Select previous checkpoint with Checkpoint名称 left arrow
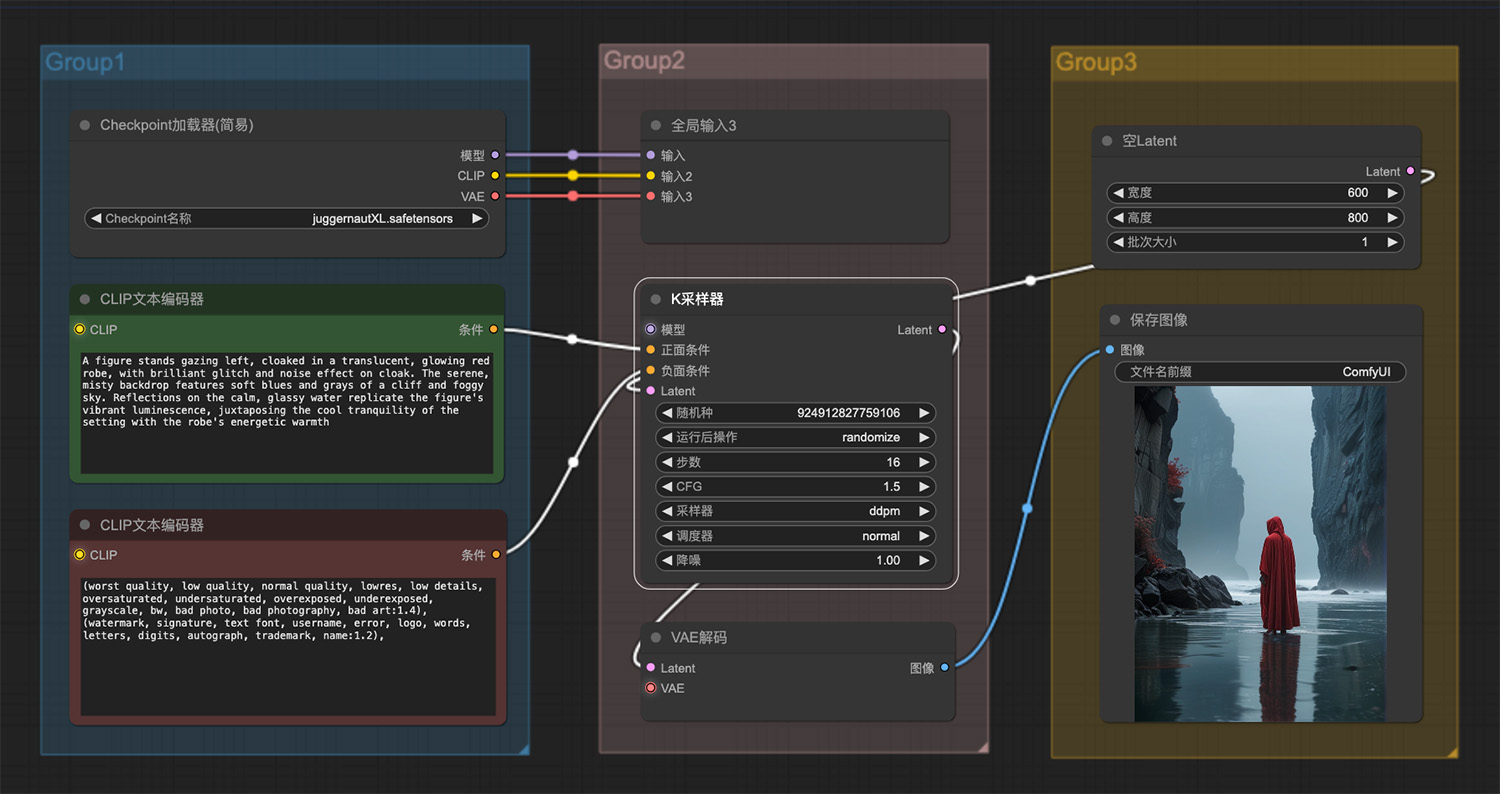This screenshot has width=1500, height=794. pos(96,218)
